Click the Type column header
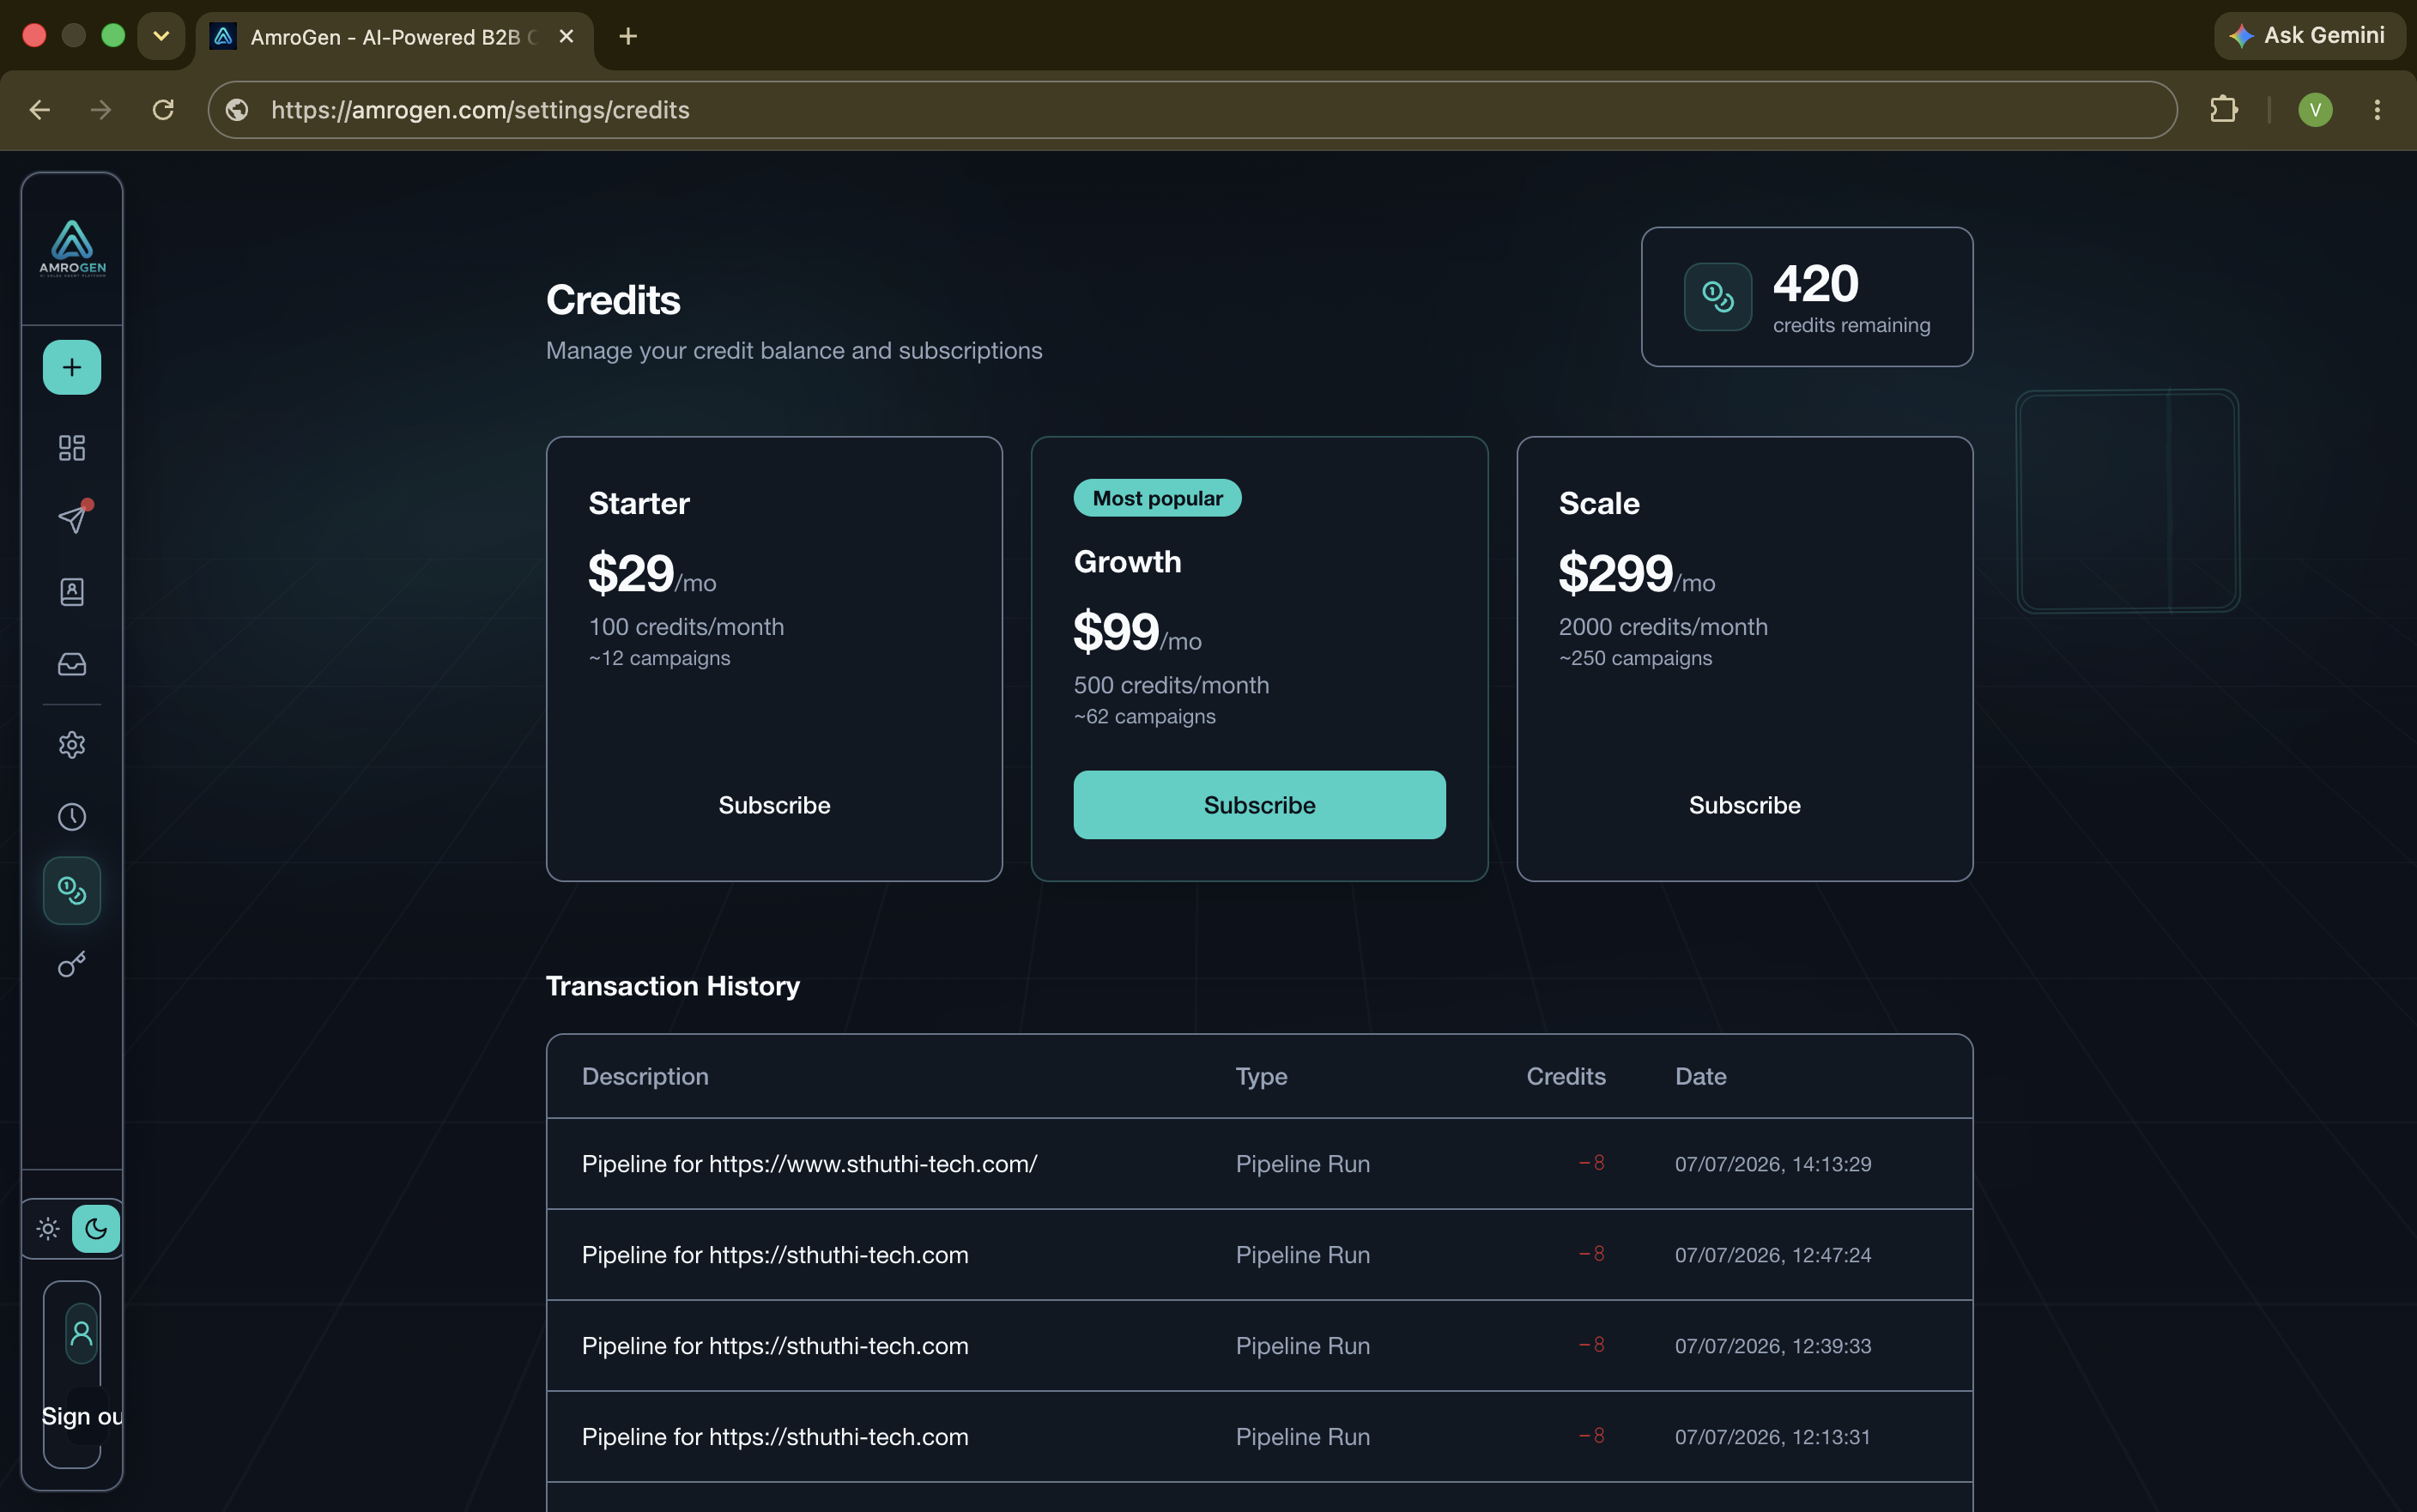This screenshot has width=2417, height=1512. [x=1261, y=1076]
